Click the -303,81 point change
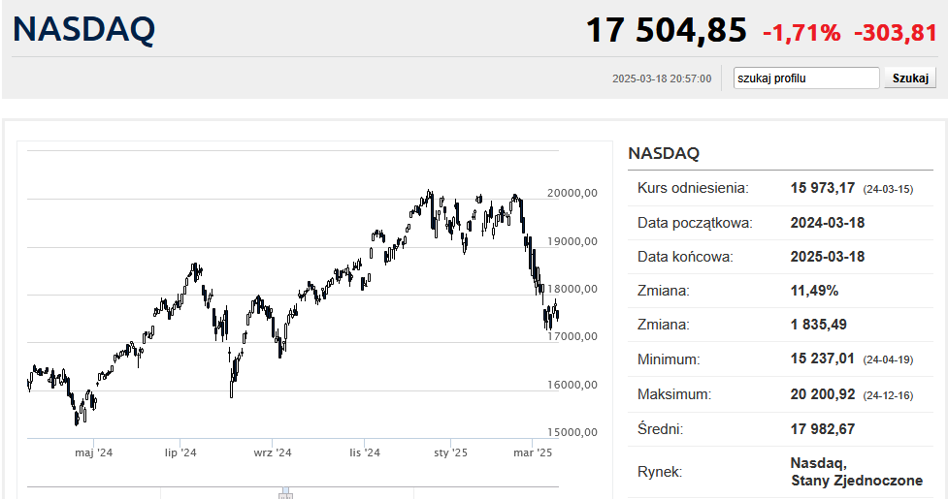The width and height of the screenshot is (948, 499). point(895,32)
